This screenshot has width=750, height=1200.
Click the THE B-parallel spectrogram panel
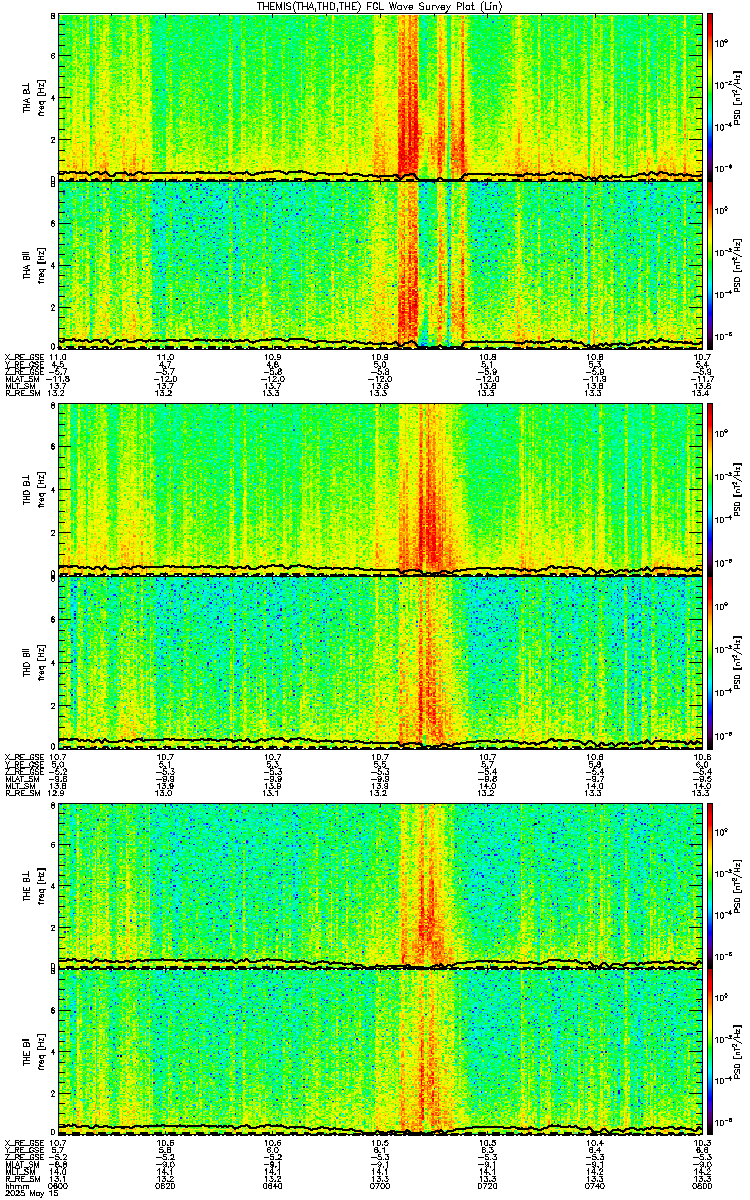(380, 1051)
